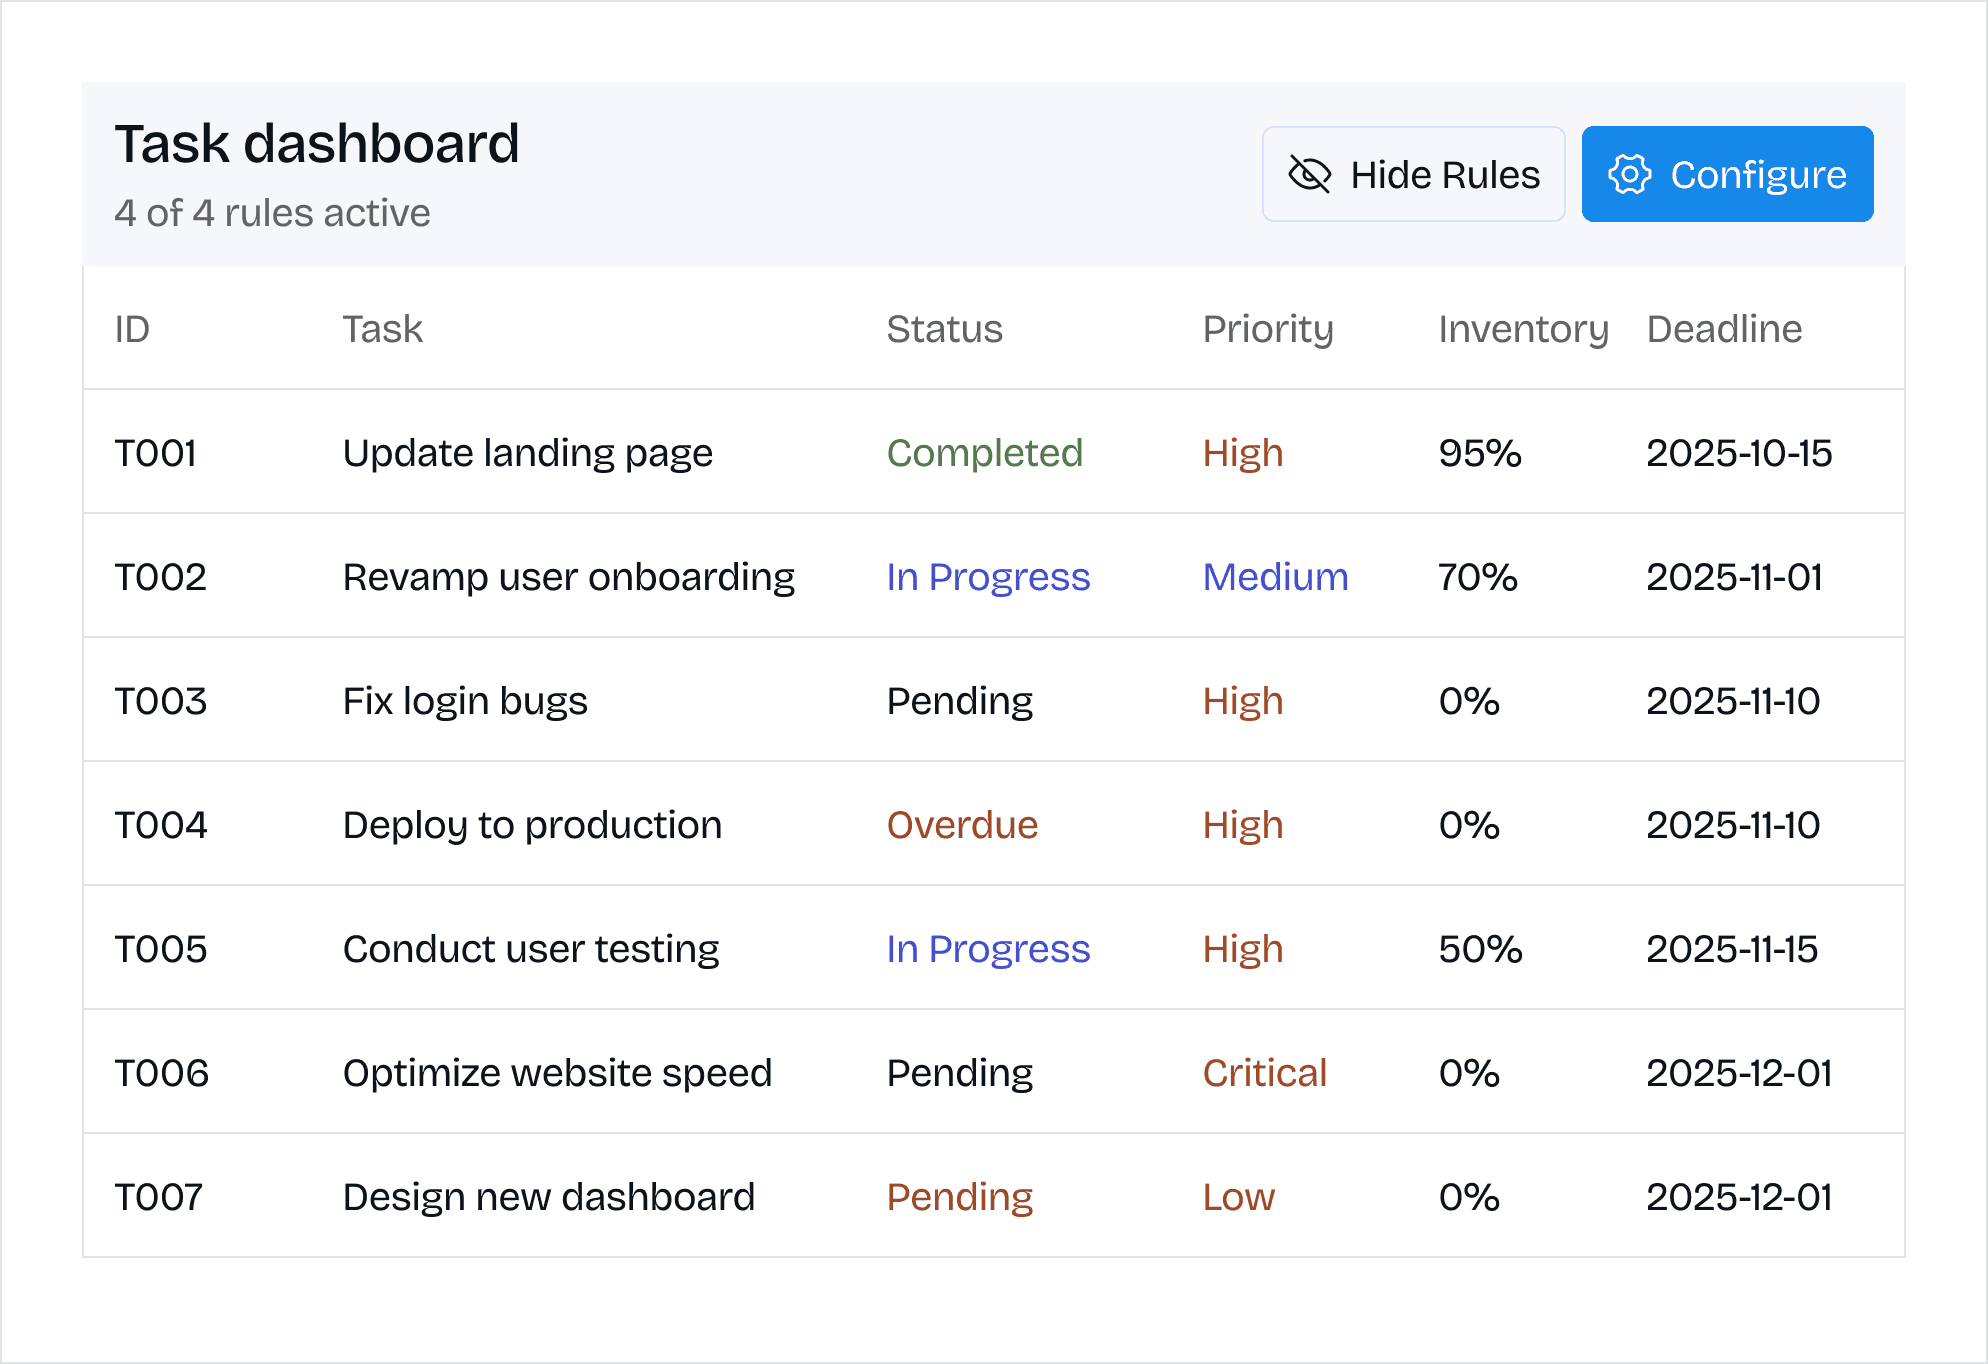The width and height of the screenshot is (1988, 1364).
Task: Open the Revamp user onboarding task
Action: (x=568, y=577)
